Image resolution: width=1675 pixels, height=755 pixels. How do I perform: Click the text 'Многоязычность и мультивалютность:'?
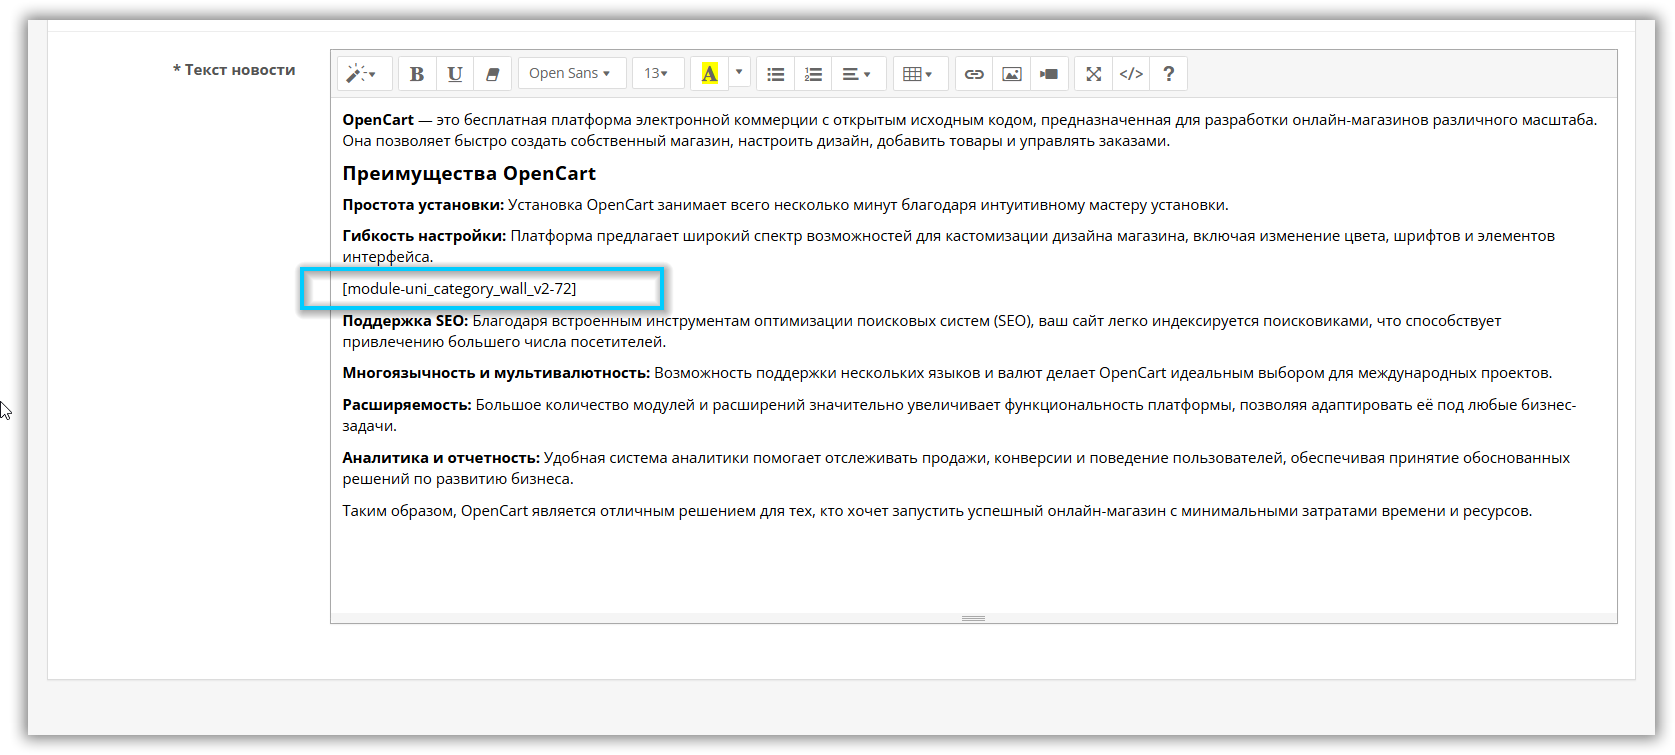496,373
